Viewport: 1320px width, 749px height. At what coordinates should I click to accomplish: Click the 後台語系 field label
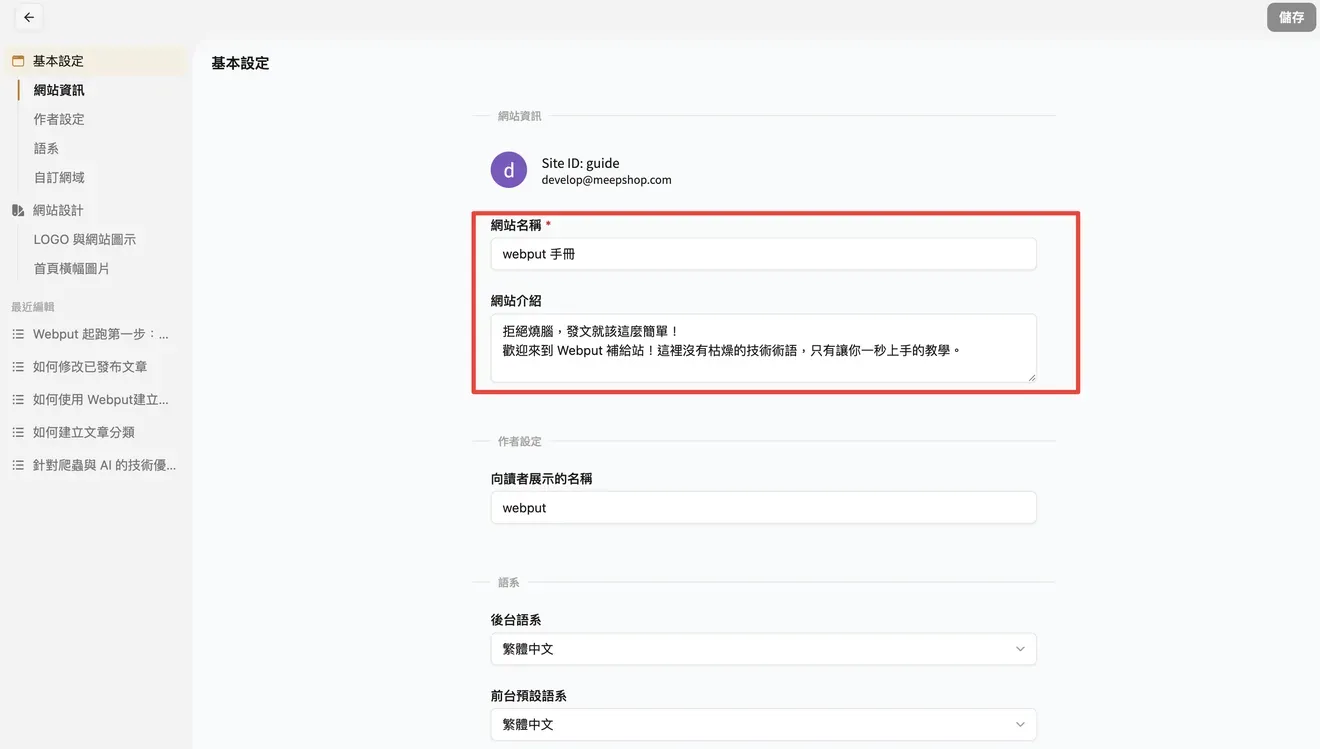coord(516,620)
